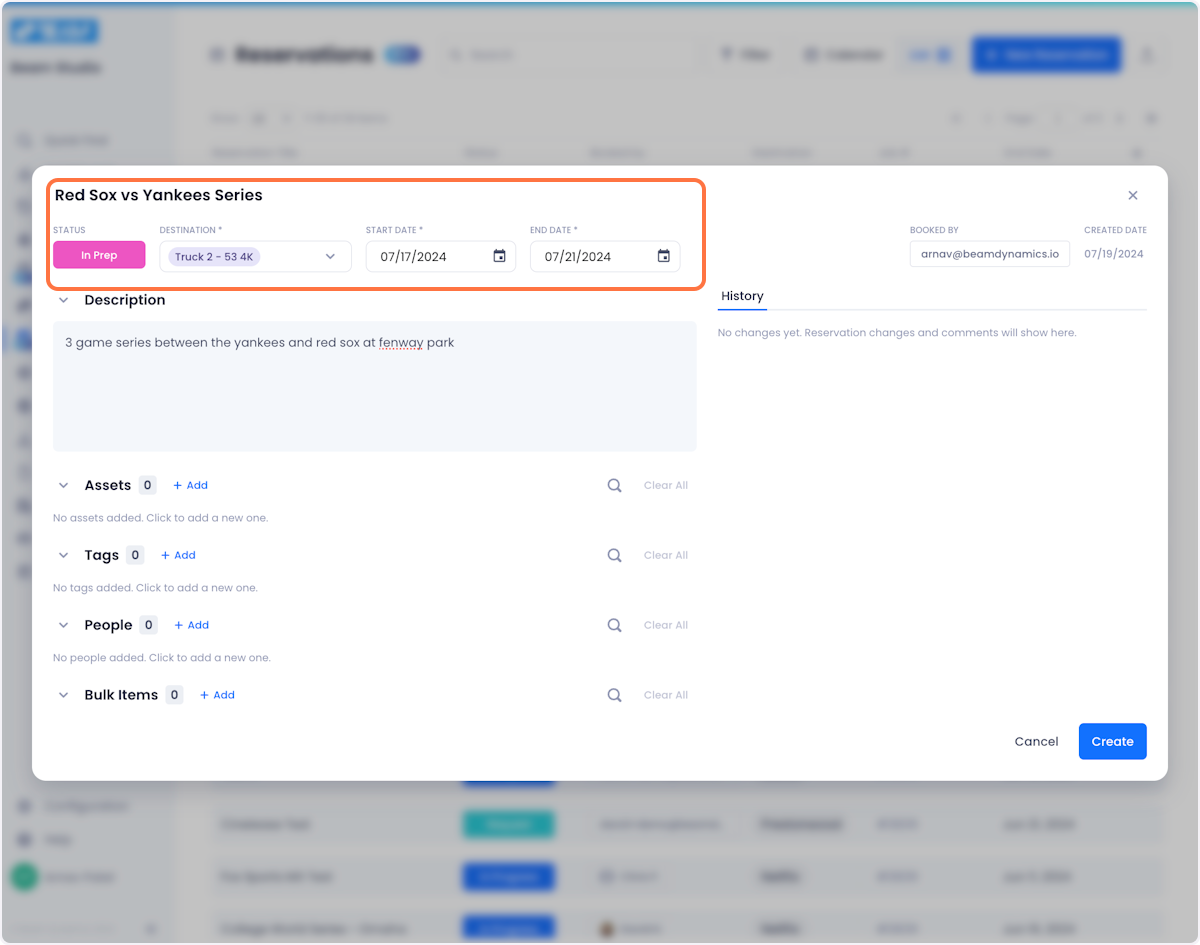Screen dimensions: 1200x945
Task: Clear all bulk items
Action: [666, 695]
